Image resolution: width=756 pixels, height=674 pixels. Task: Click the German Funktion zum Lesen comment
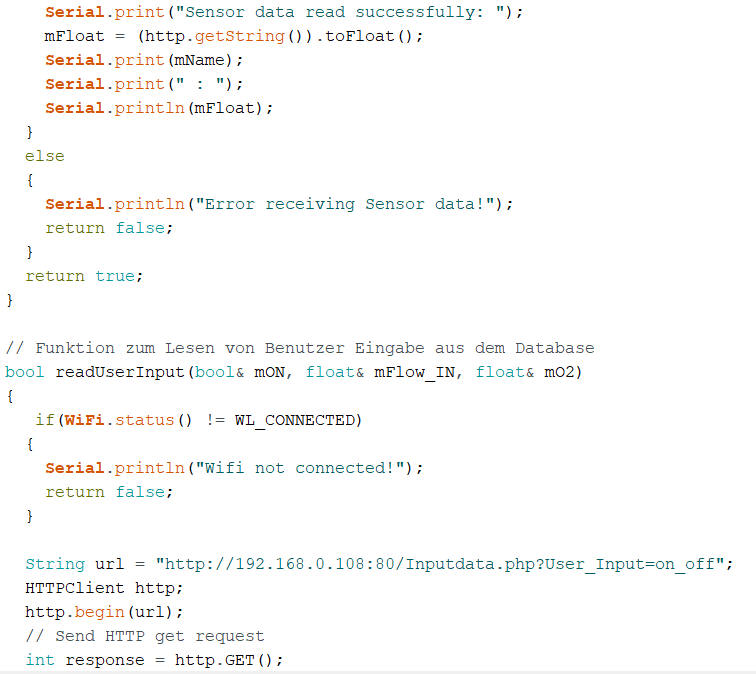coord(299,348)
